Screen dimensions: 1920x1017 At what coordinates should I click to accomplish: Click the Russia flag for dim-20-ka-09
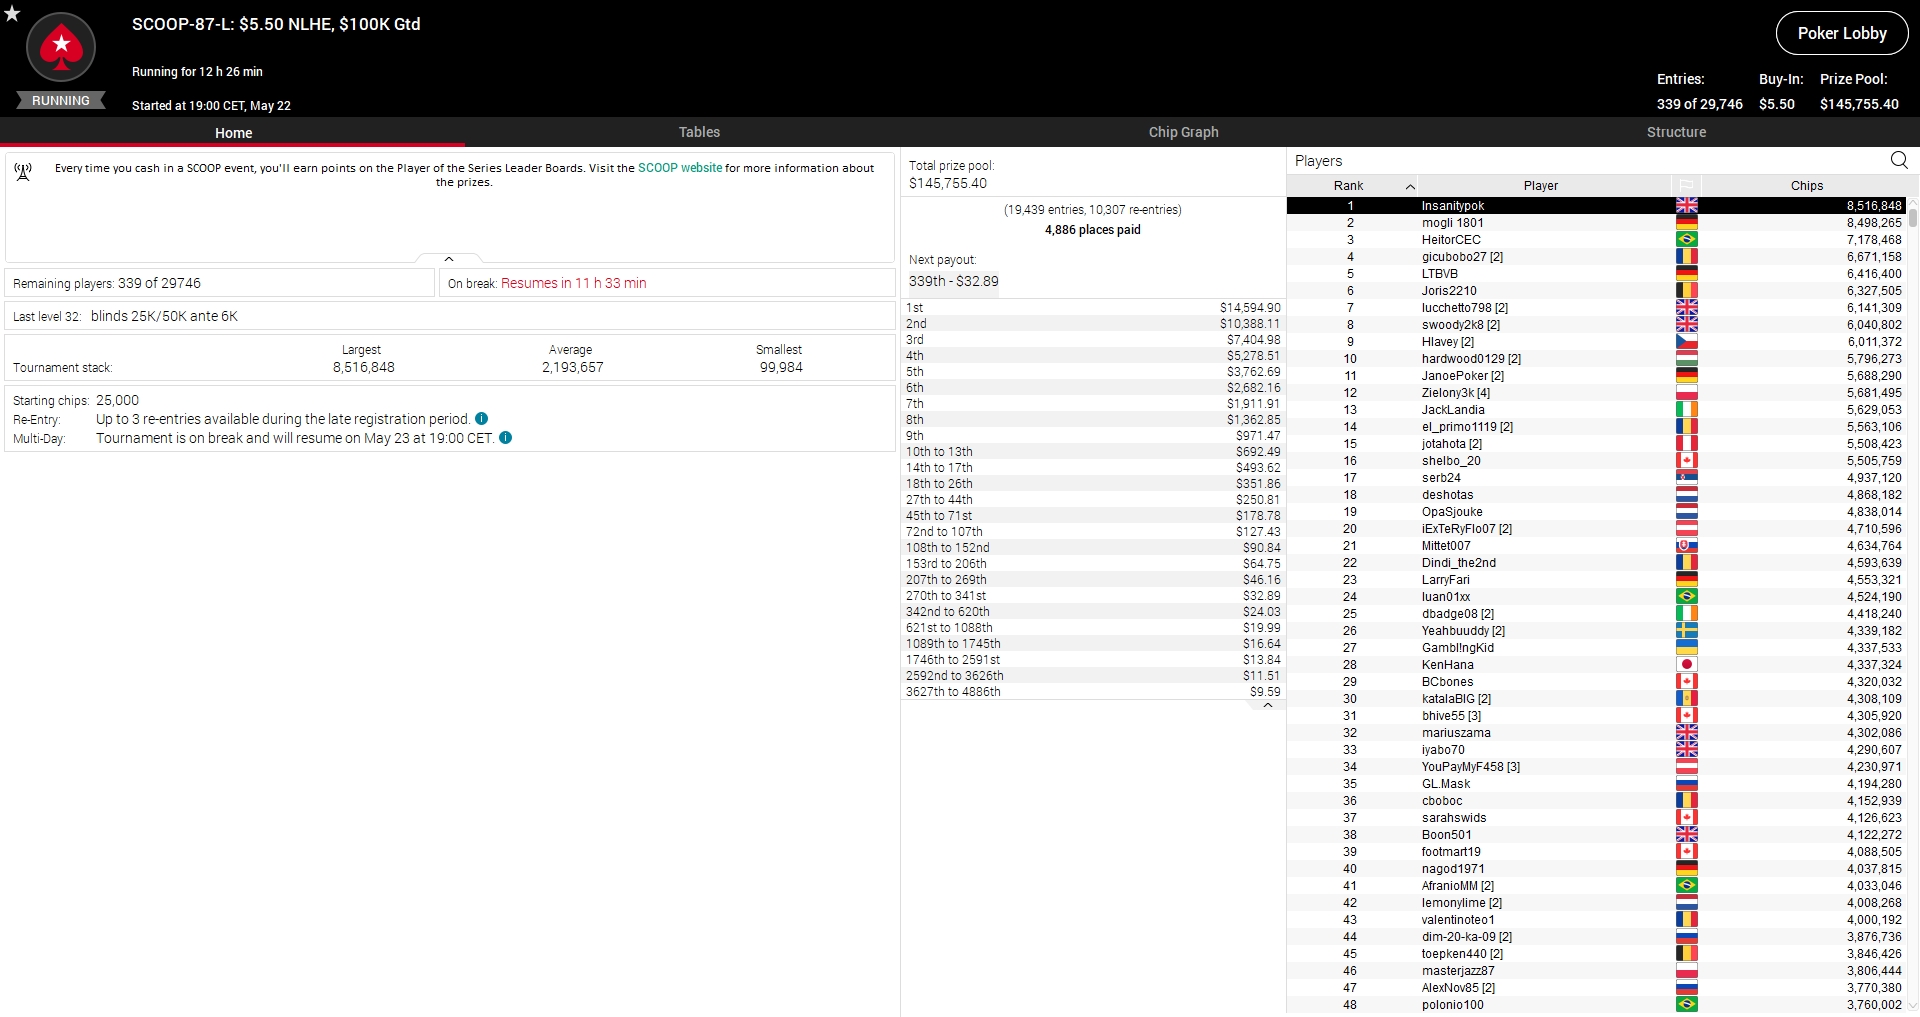pyautogui.click(x=1686, y=937)
